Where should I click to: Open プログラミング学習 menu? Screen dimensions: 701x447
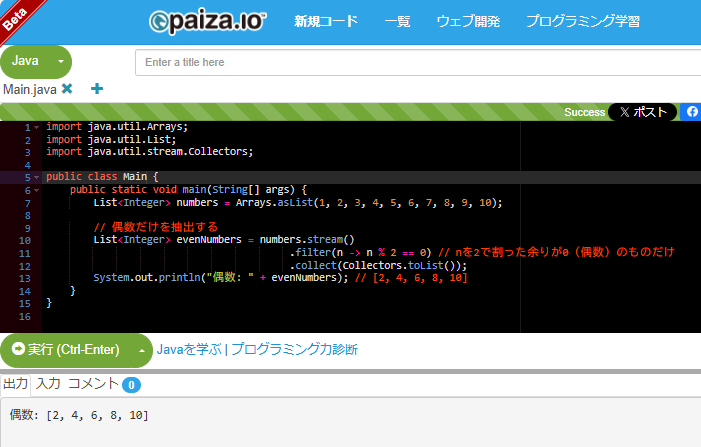coord(583,21)
